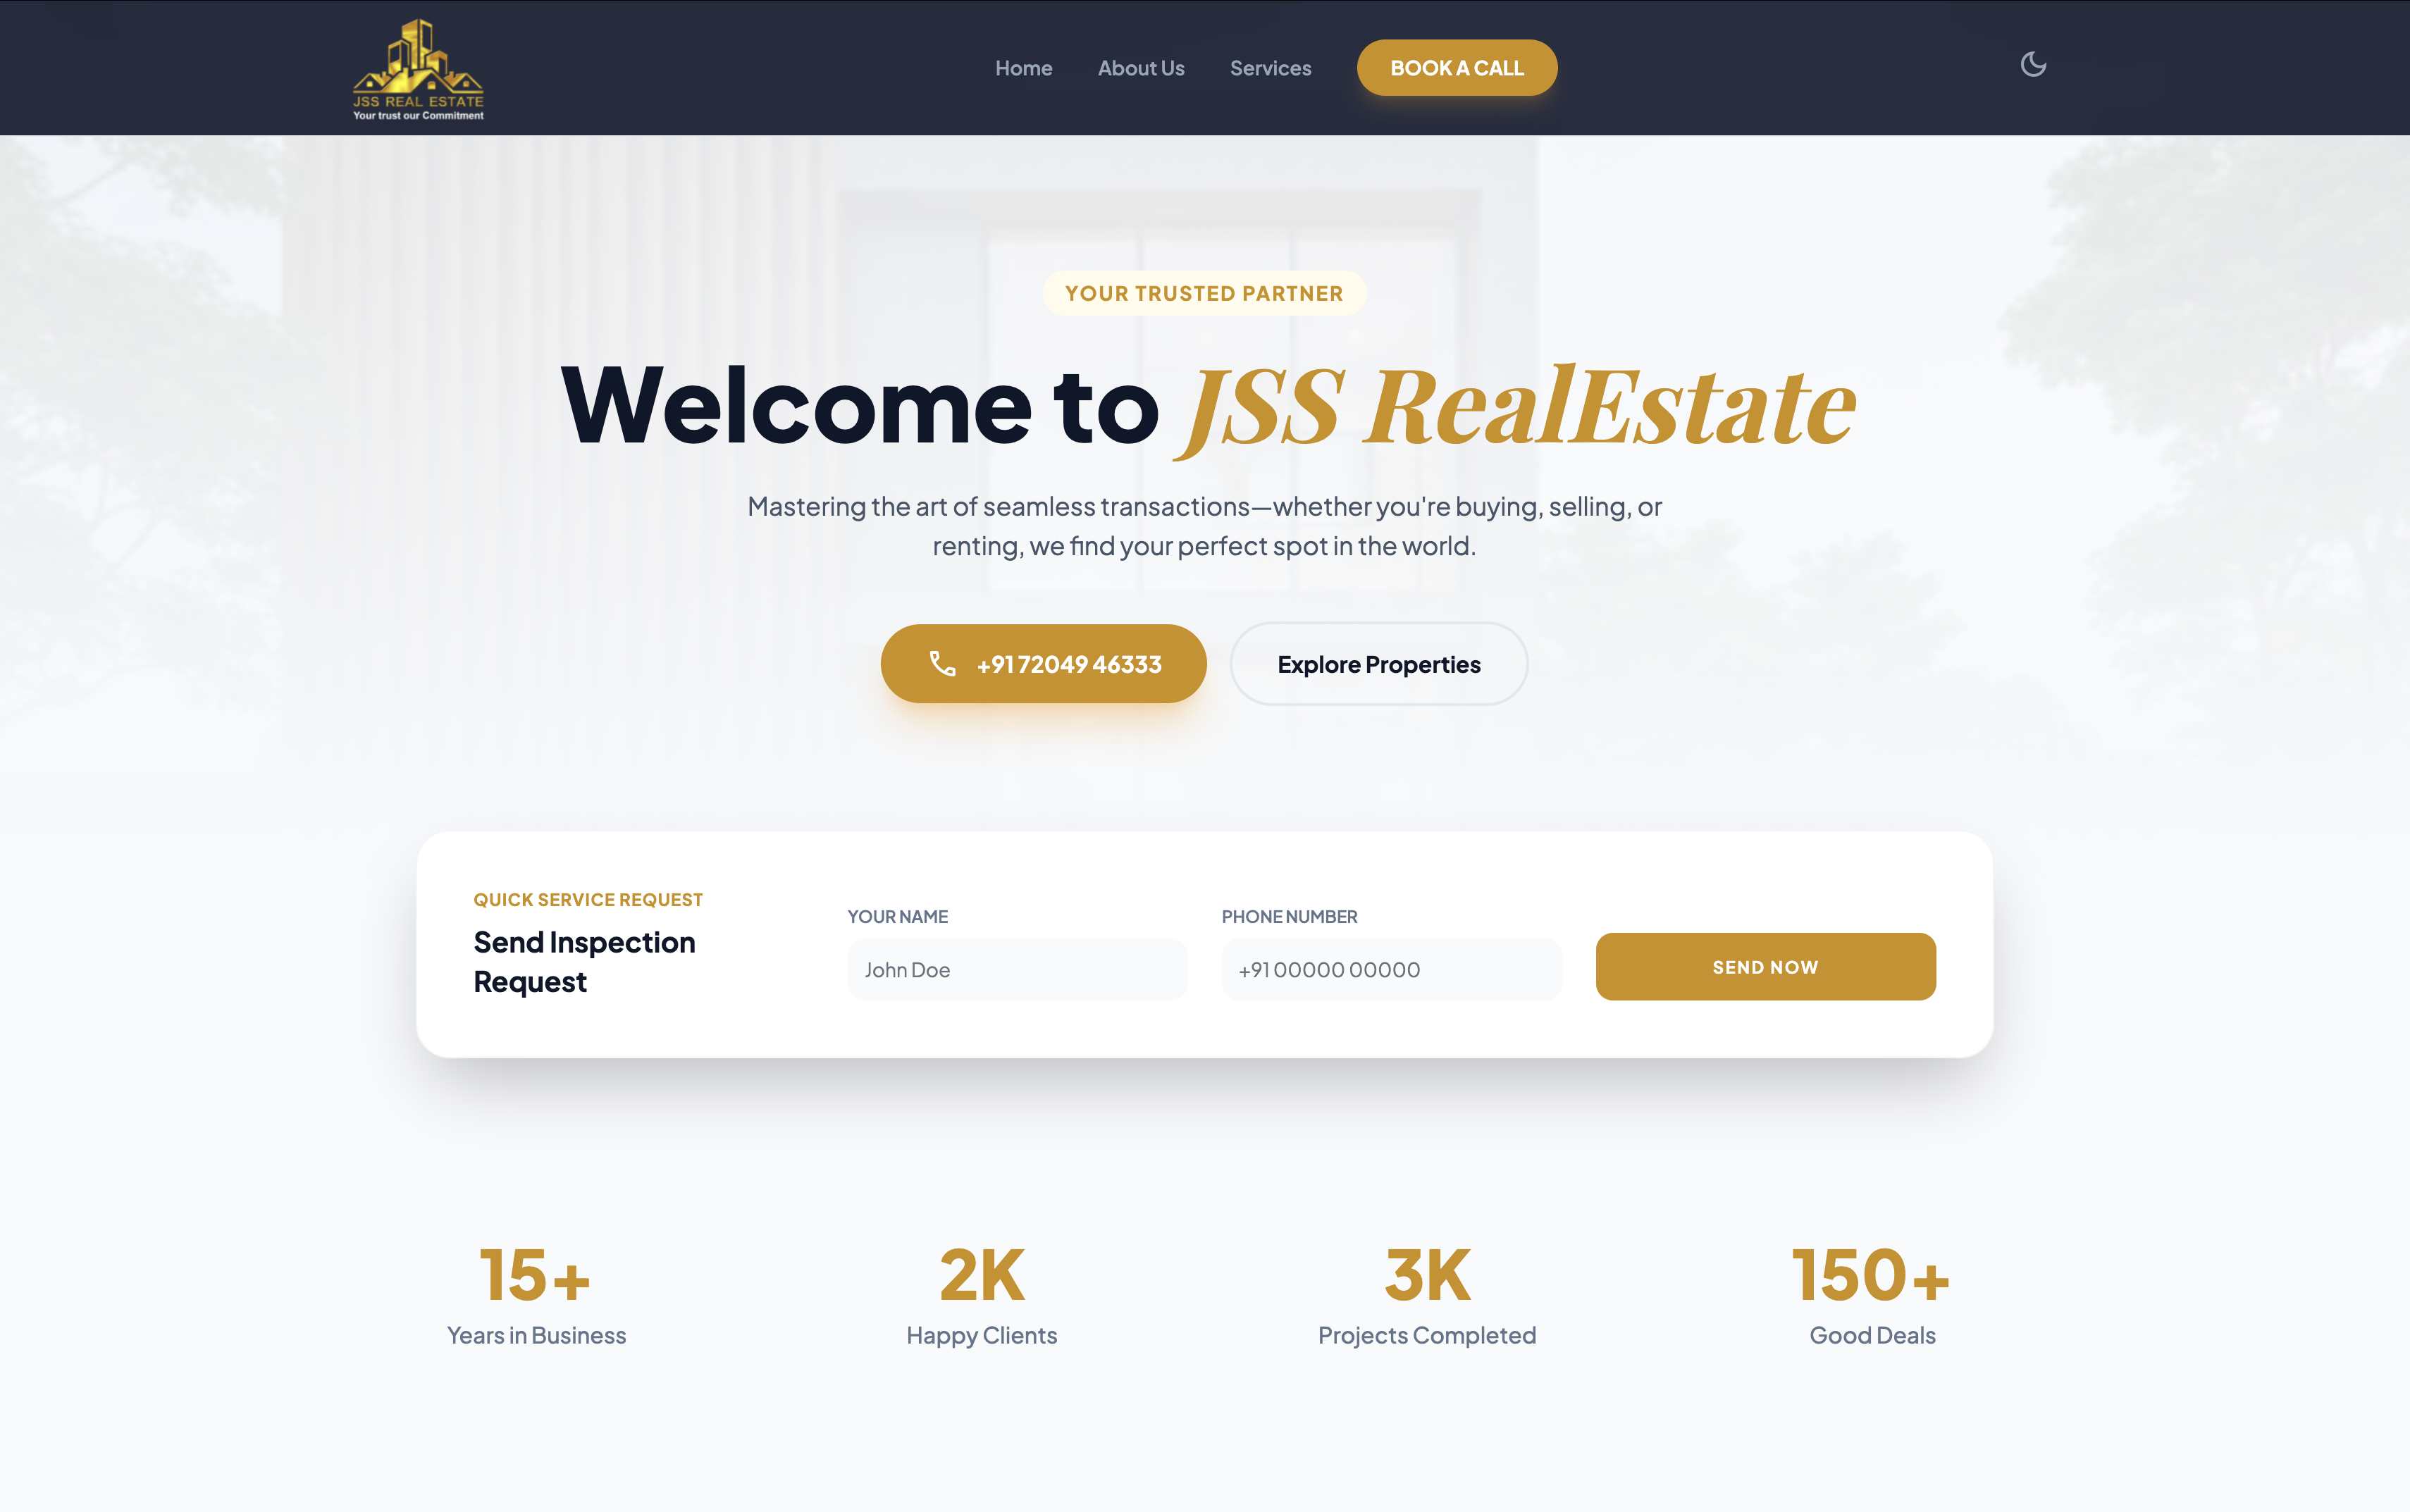Open the About Us page
The height and width of the screenshot is (1512, 2410).
pyautogui.click(x=1141, y=67)
